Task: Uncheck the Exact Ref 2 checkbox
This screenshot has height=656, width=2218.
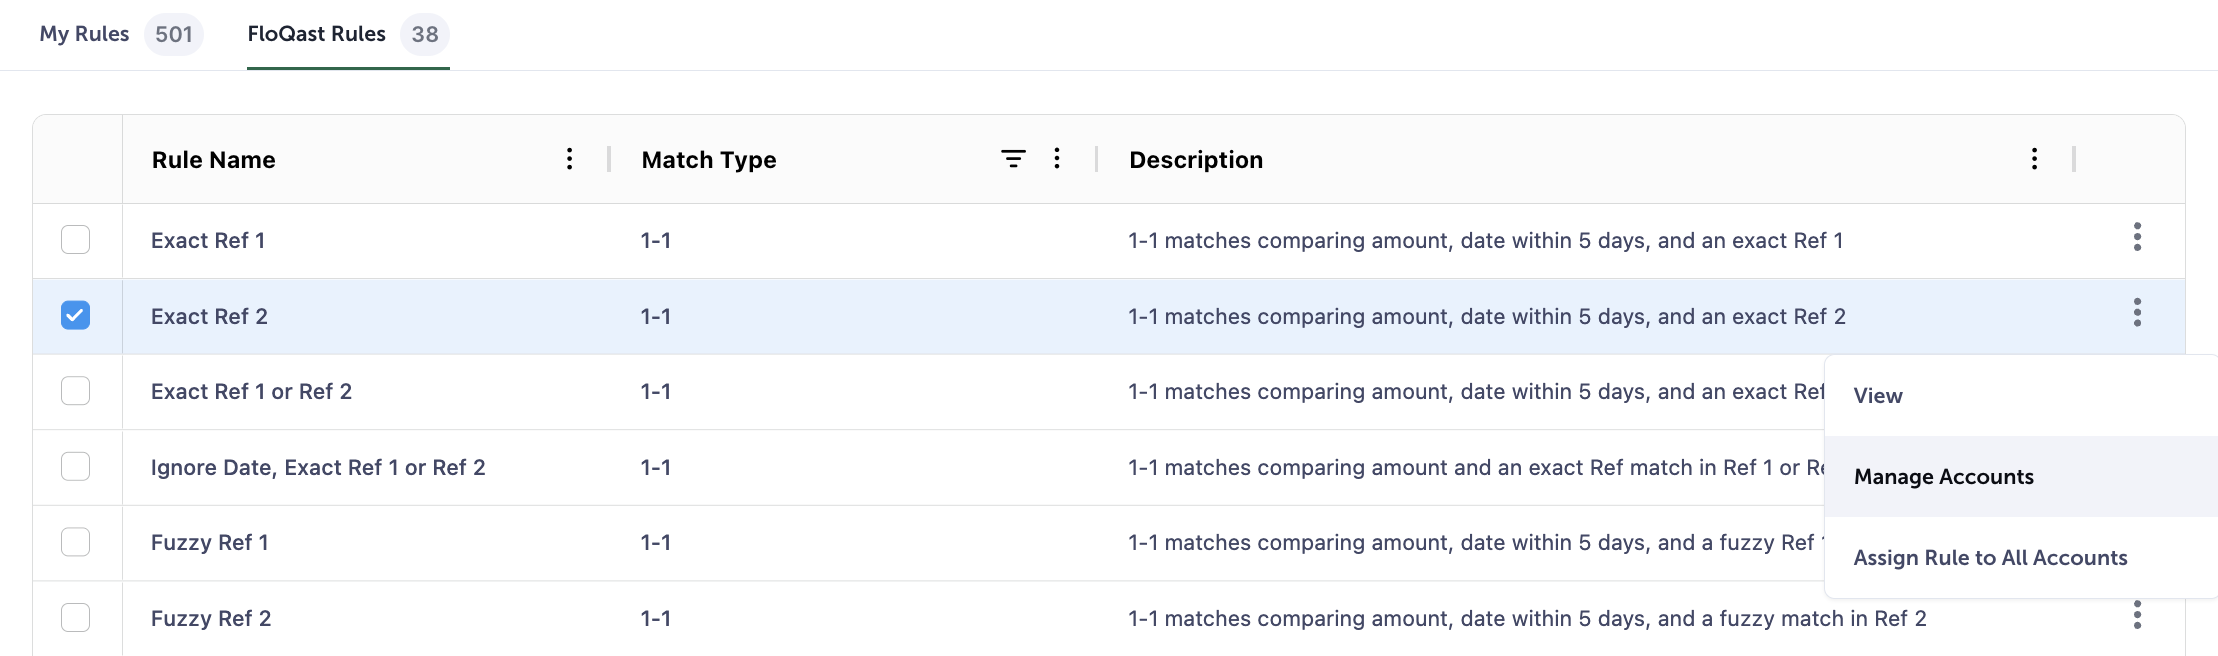Action: pyautogui.click(x=76, y=315)
